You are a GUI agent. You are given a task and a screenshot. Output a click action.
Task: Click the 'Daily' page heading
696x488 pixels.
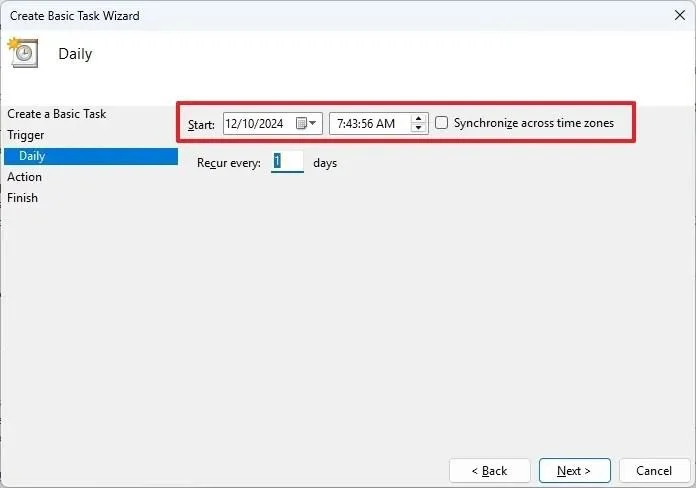(x=75, y=54)
